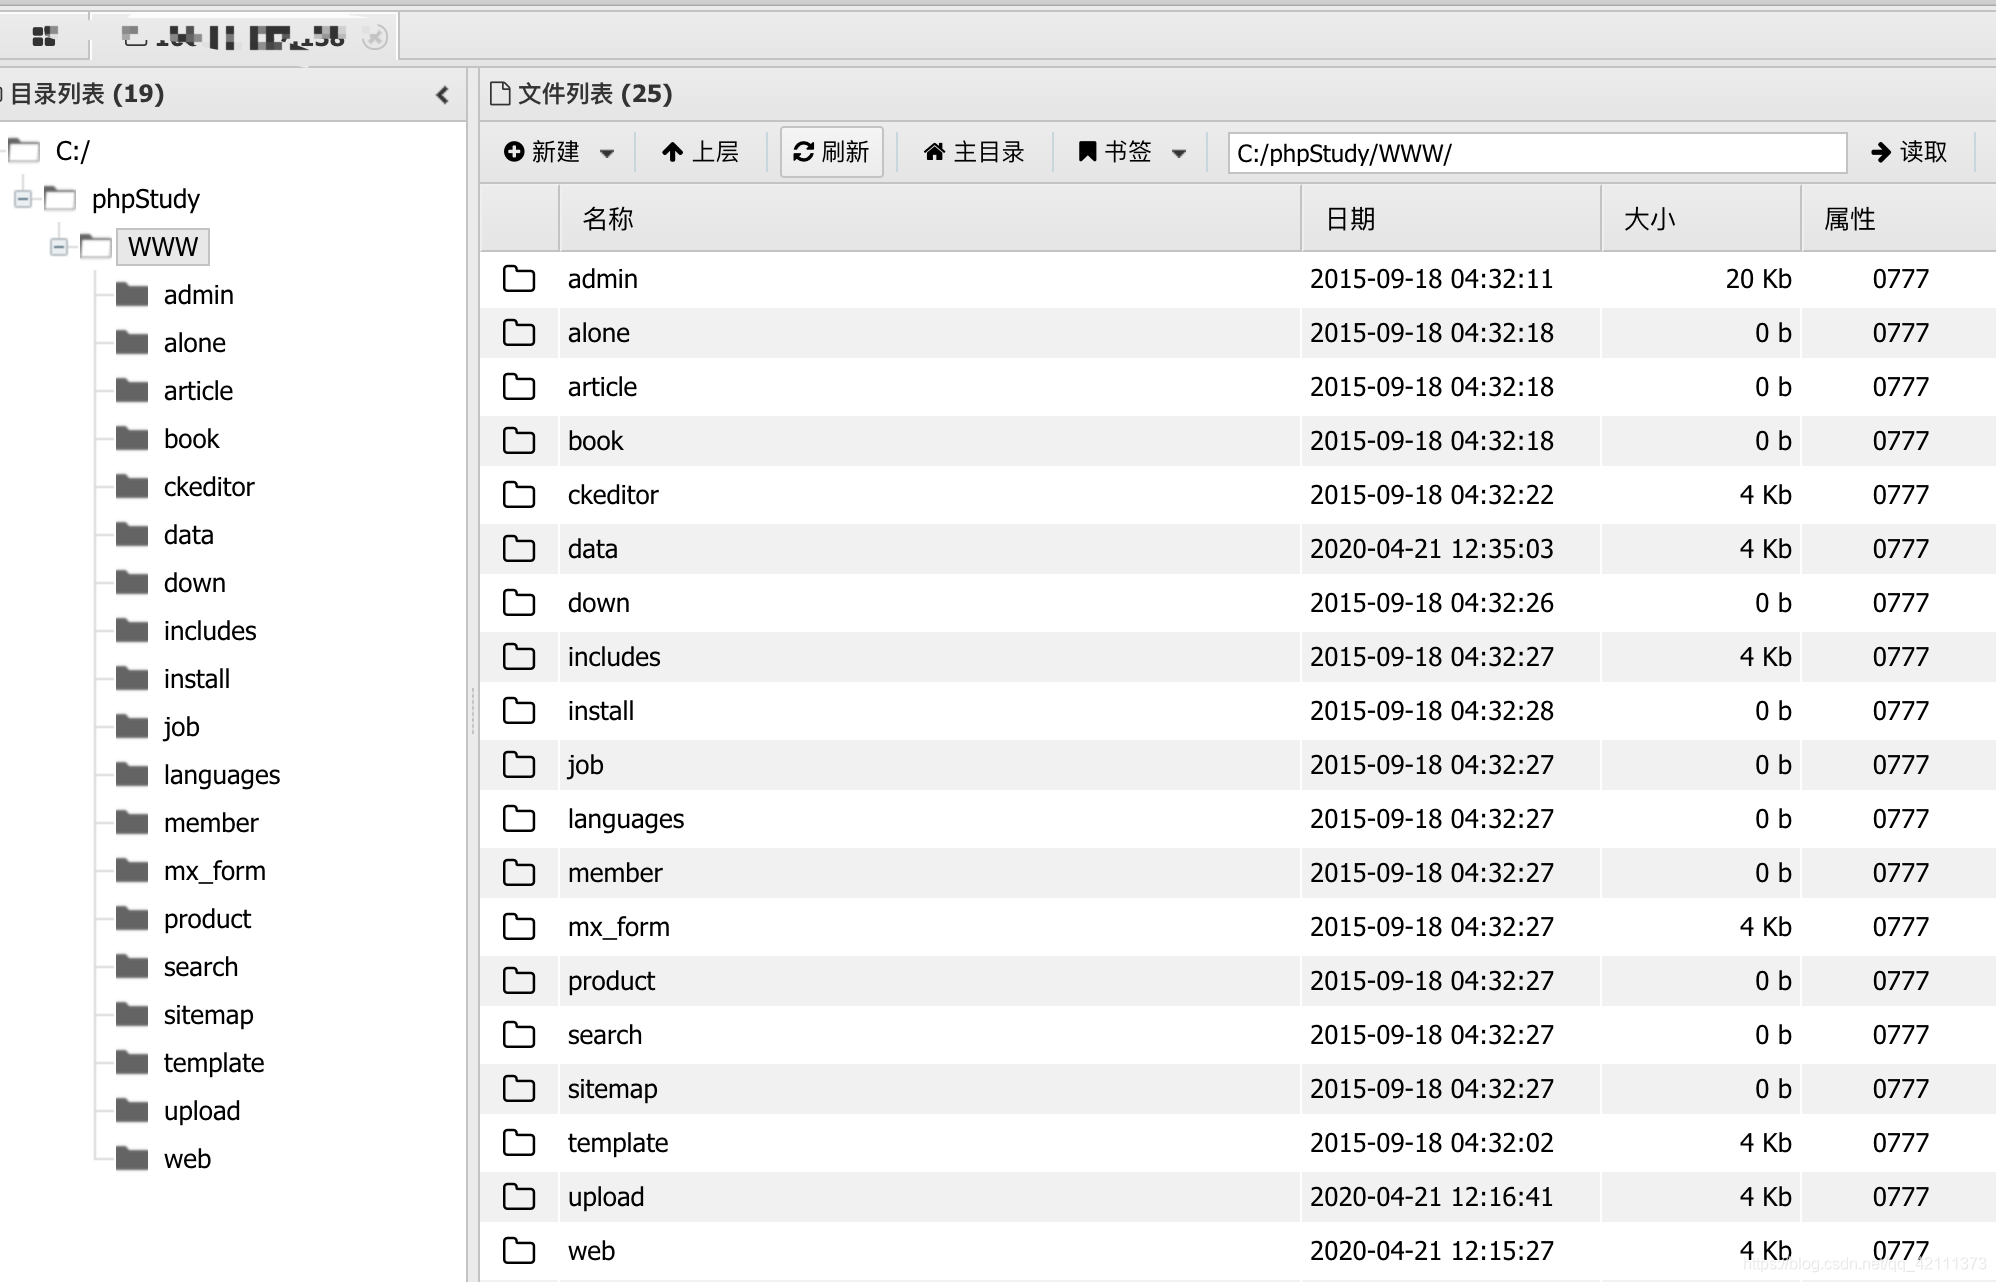Screen dimensions: 1996x1282
Task: Click the home grid icon tab
Action: (x=44, y=38)
